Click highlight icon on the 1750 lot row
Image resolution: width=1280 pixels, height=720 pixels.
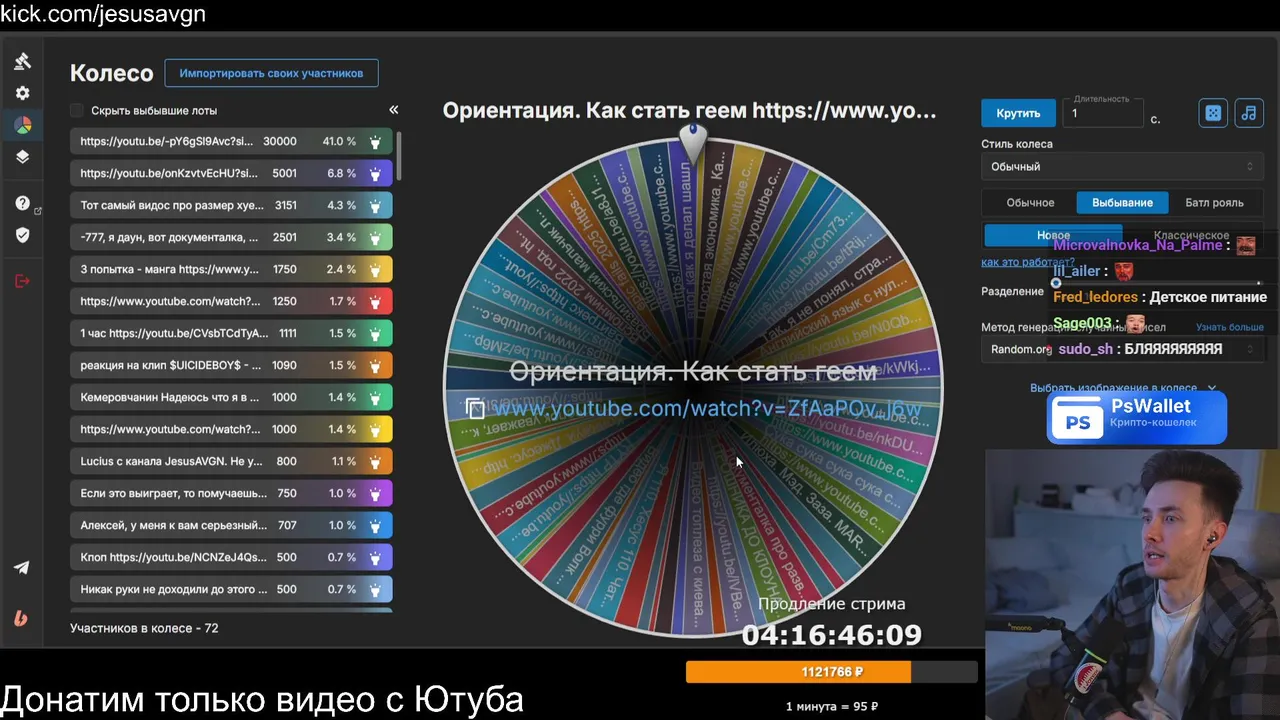[375, 270]
